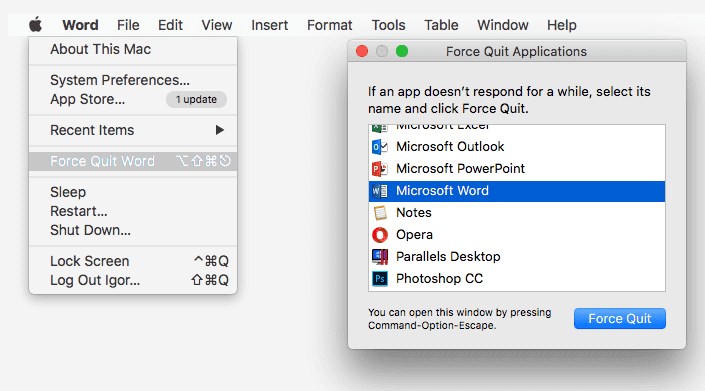The height and width of the screenshot is (391, 705).
Task: Select Lock Screen menu item
Action: (x=133, y=261)
